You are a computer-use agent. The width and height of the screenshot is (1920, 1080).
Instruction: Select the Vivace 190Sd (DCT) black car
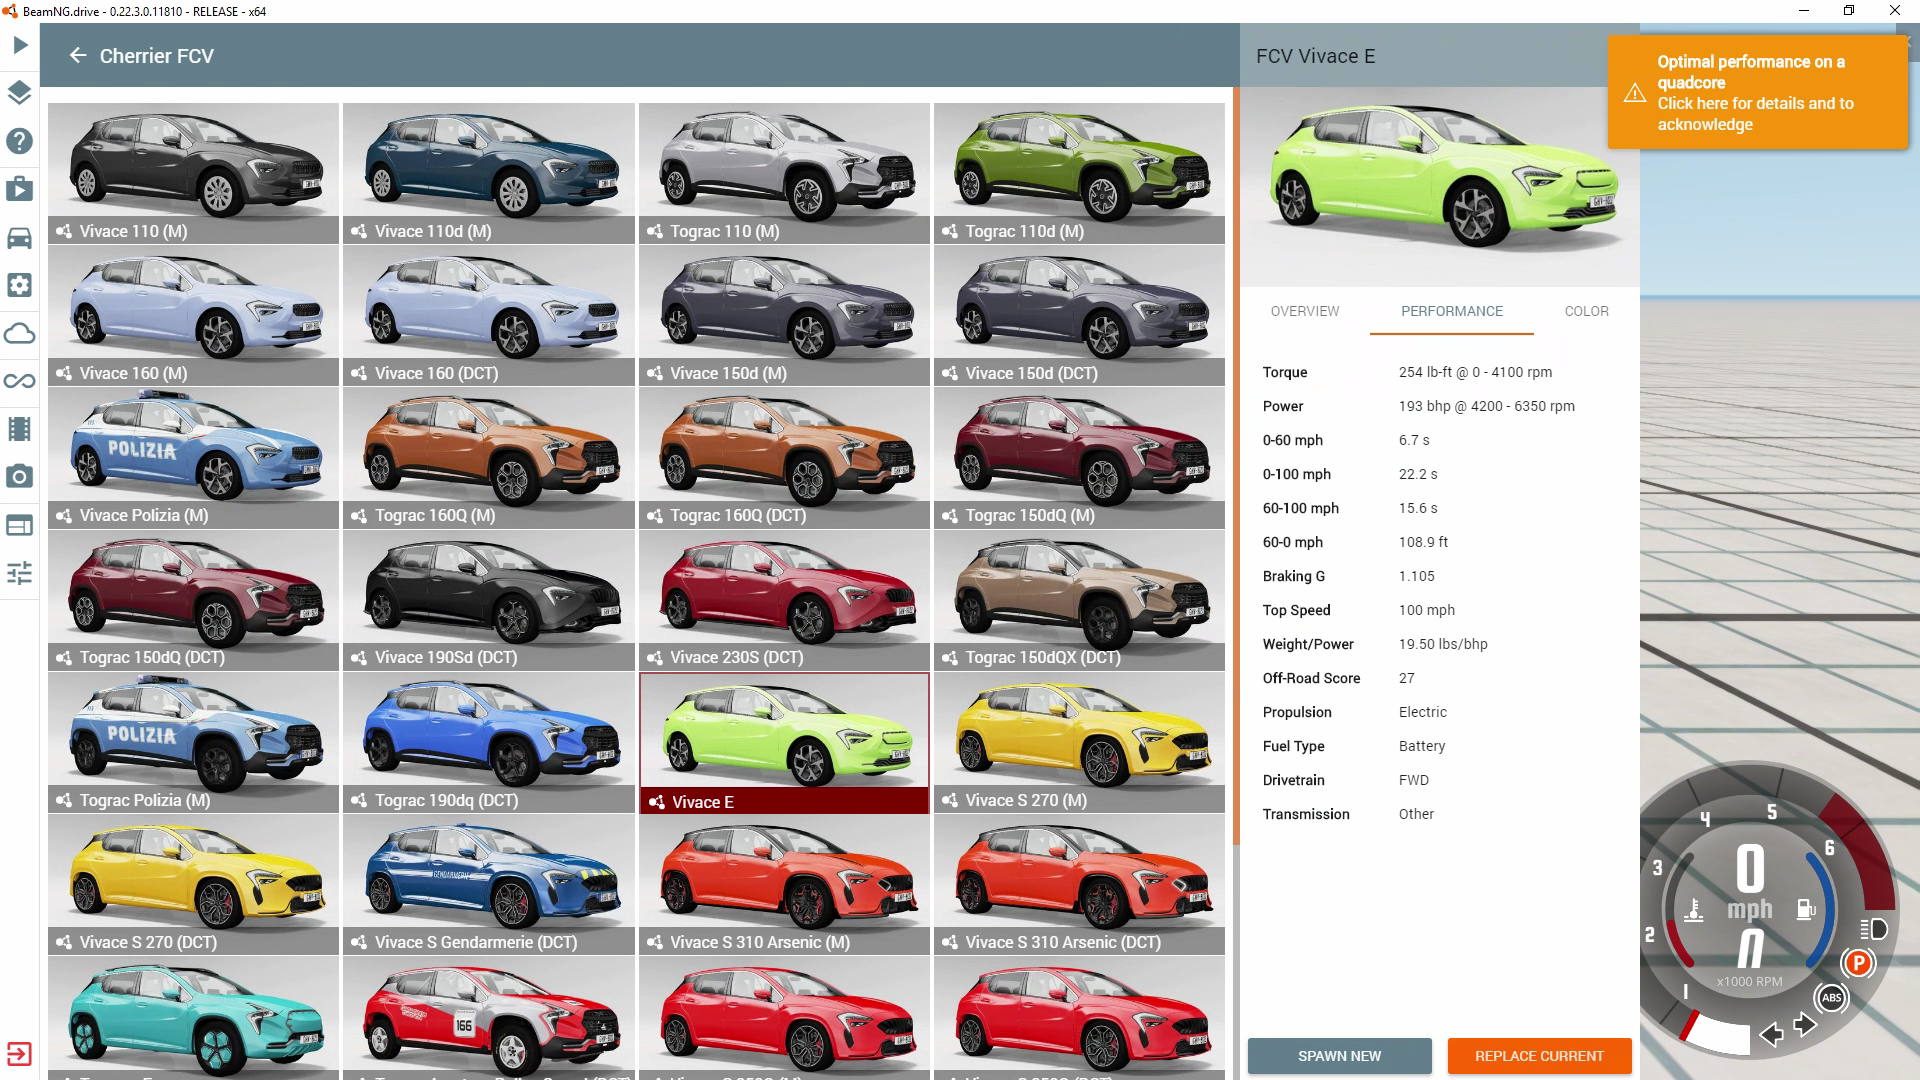point(489,600)
